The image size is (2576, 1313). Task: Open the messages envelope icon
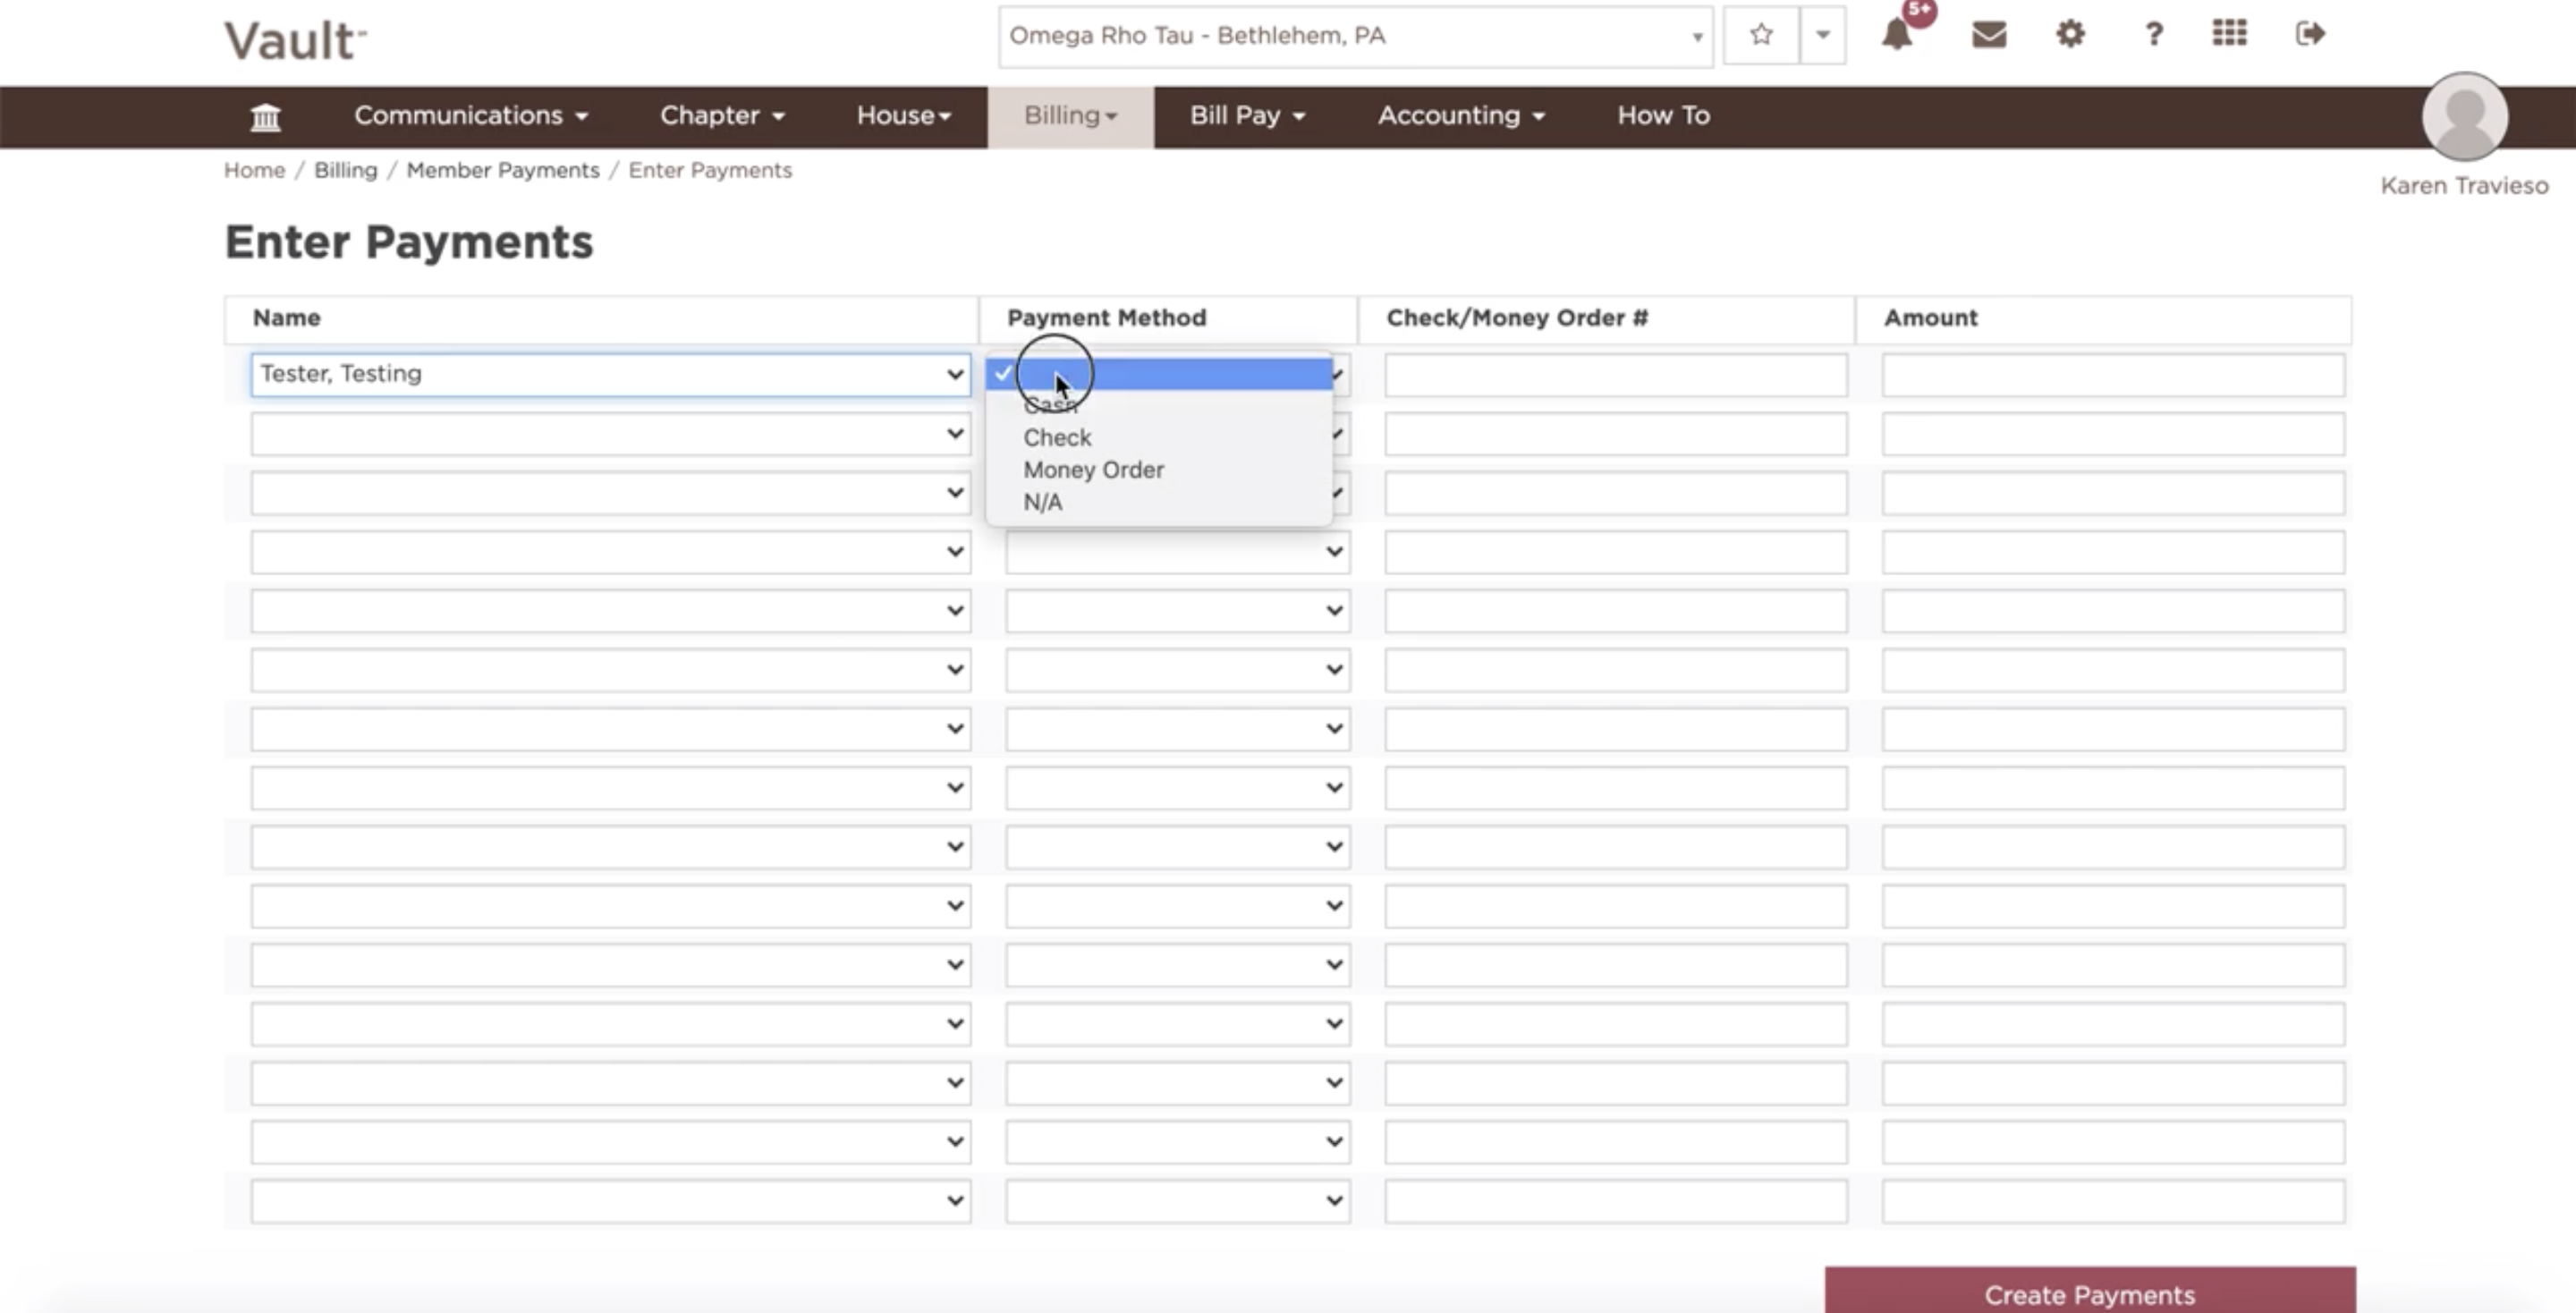pos(1988,35)
